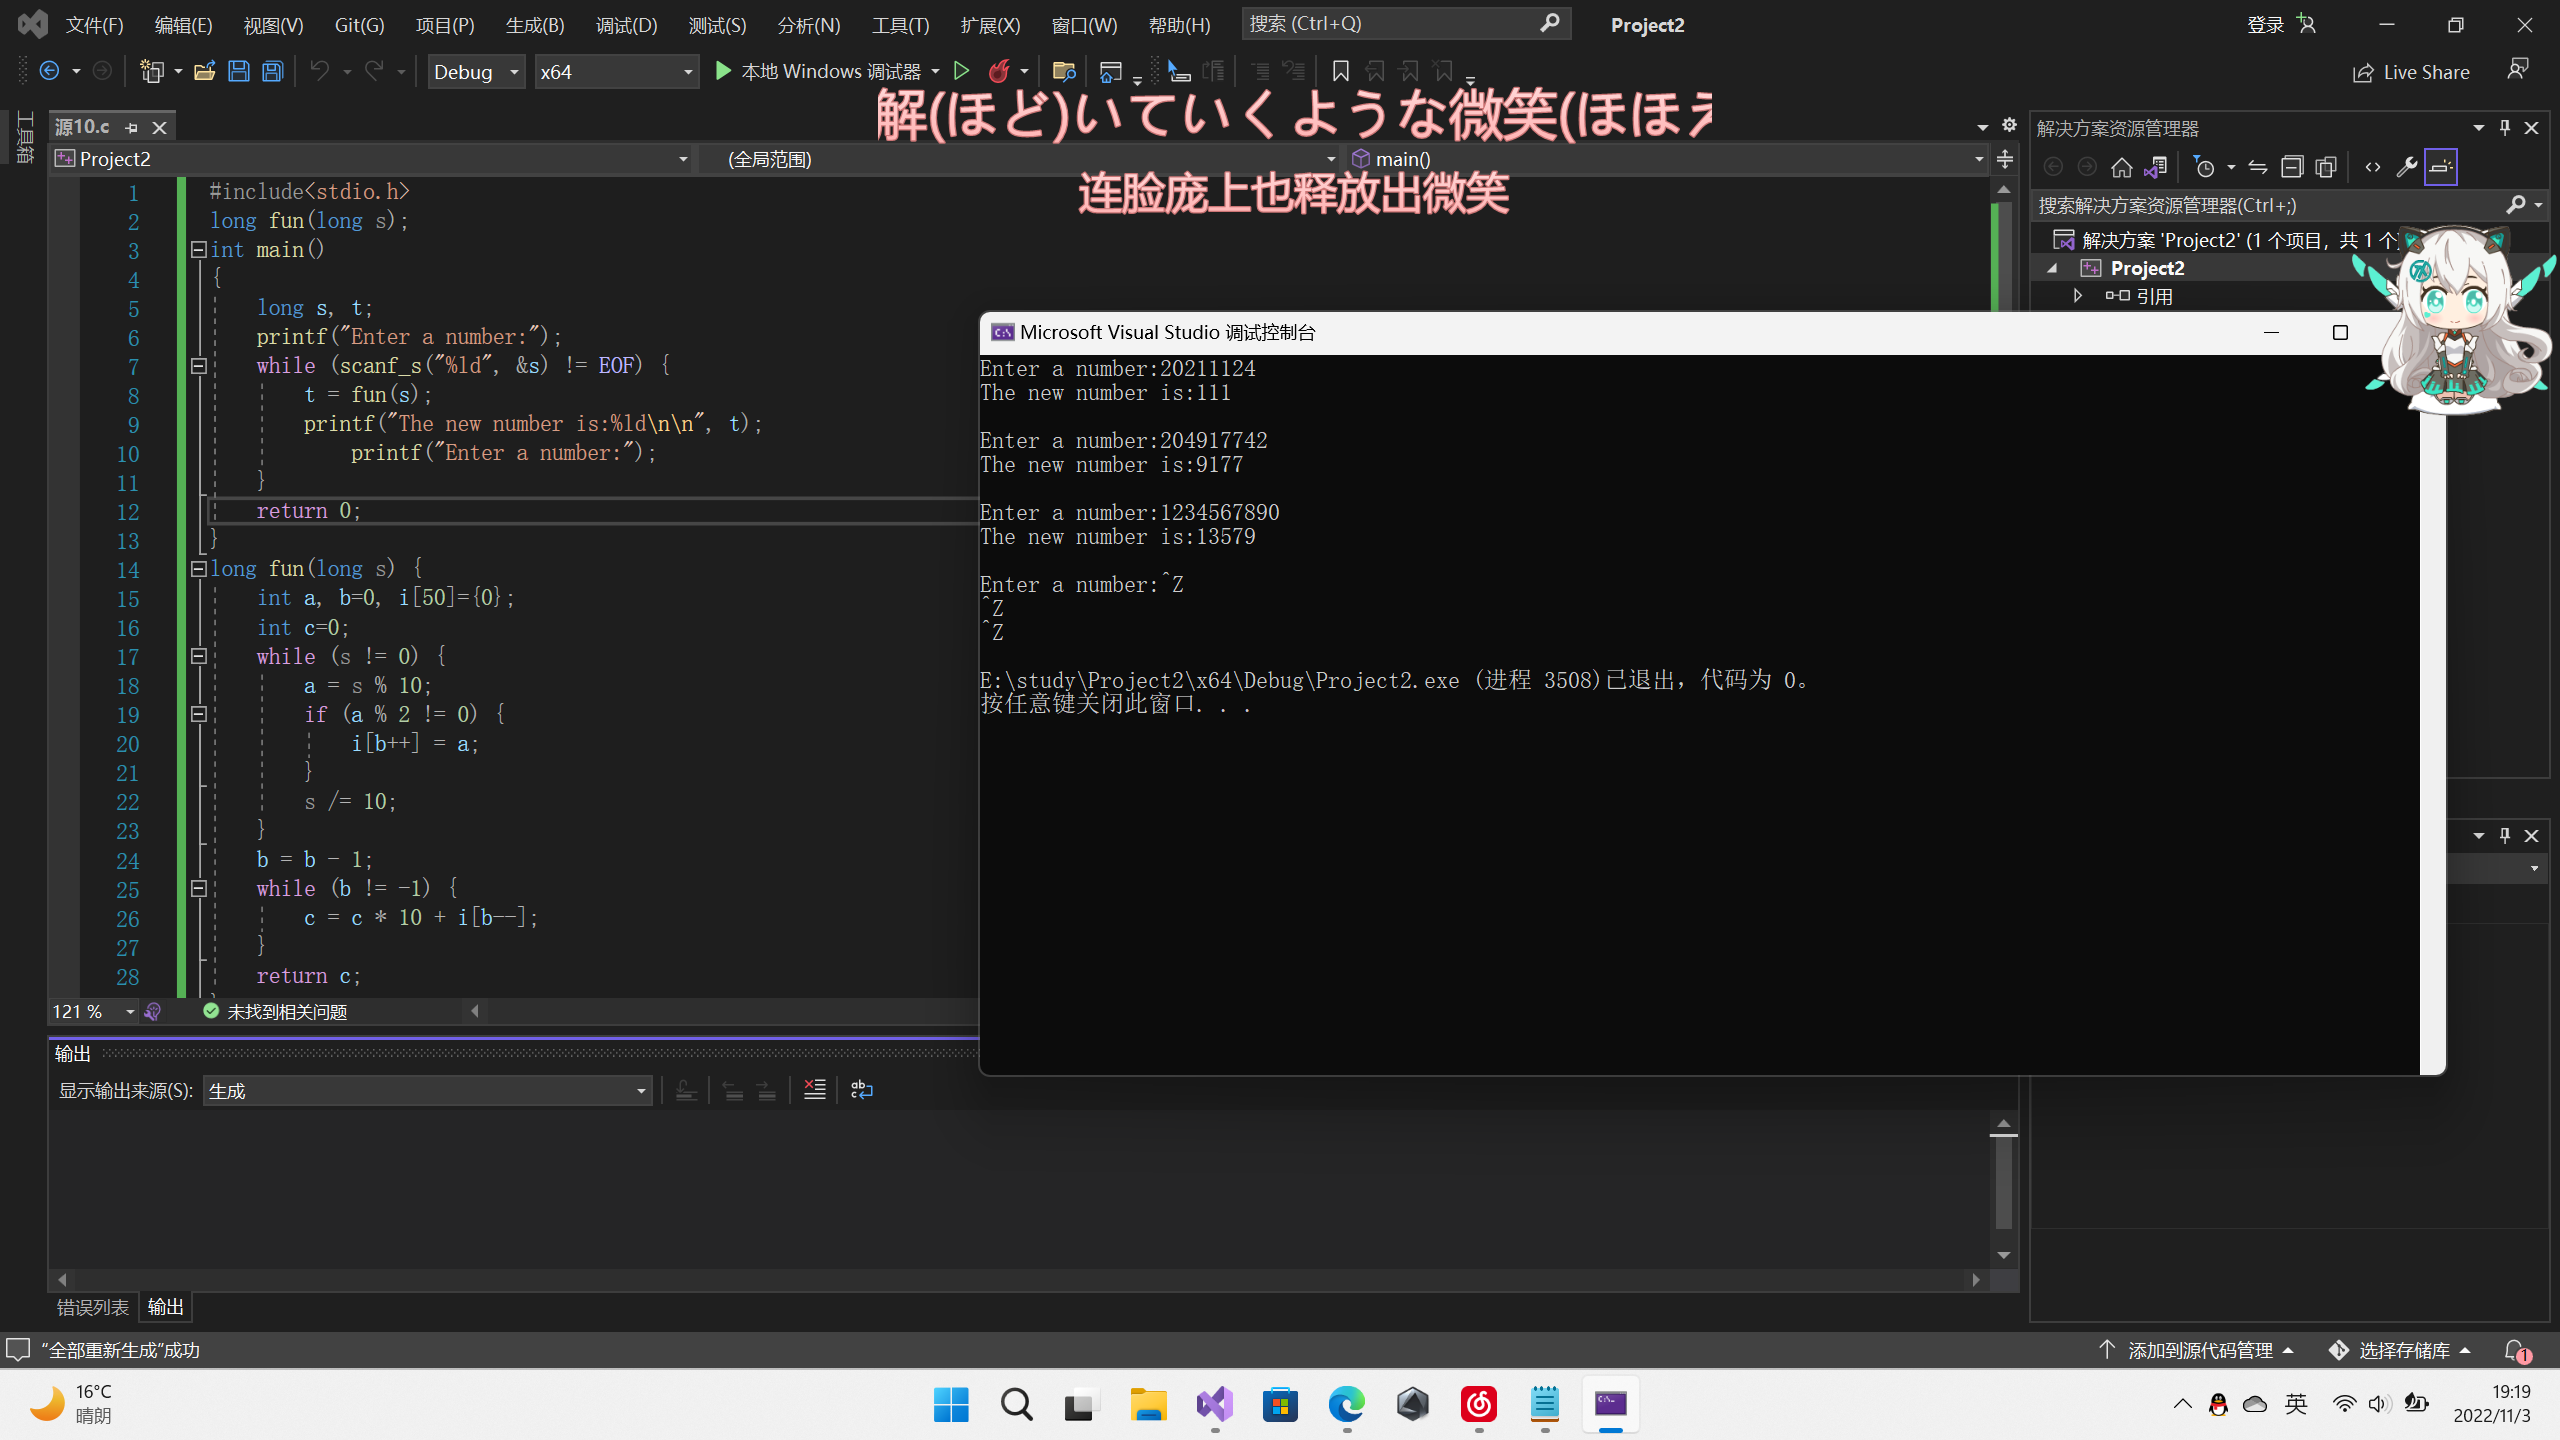Open the output source dropdown showing 生成

click(x=427, y=1091)
